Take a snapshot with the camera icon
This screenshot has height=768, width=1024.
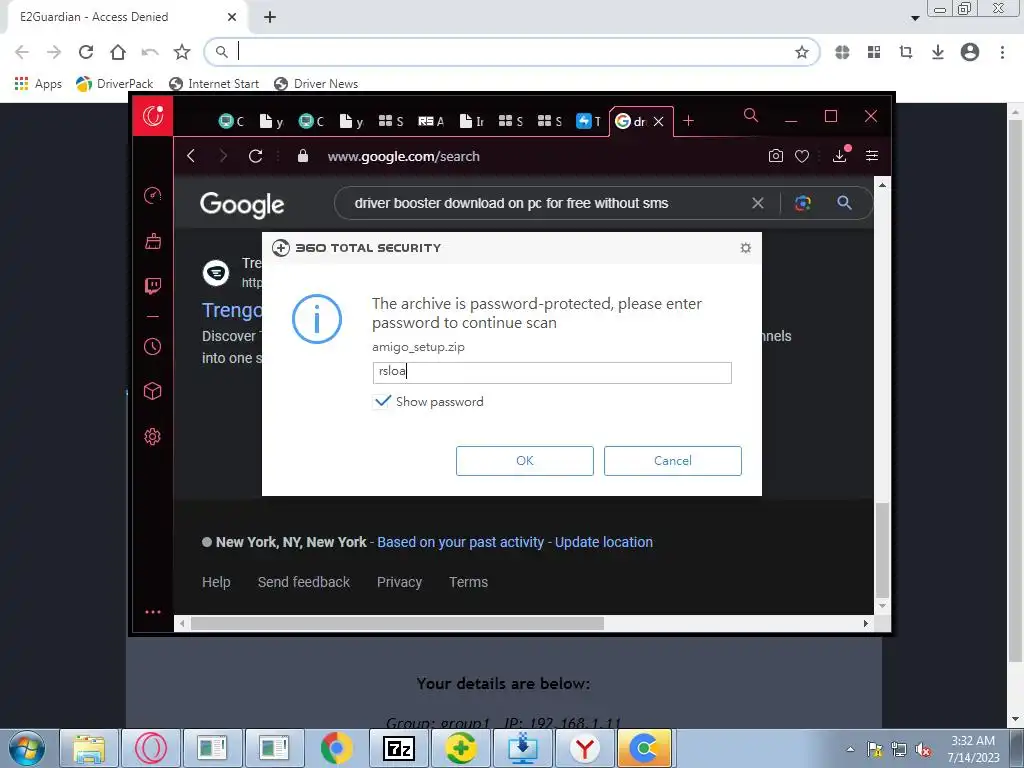point(776,156)
